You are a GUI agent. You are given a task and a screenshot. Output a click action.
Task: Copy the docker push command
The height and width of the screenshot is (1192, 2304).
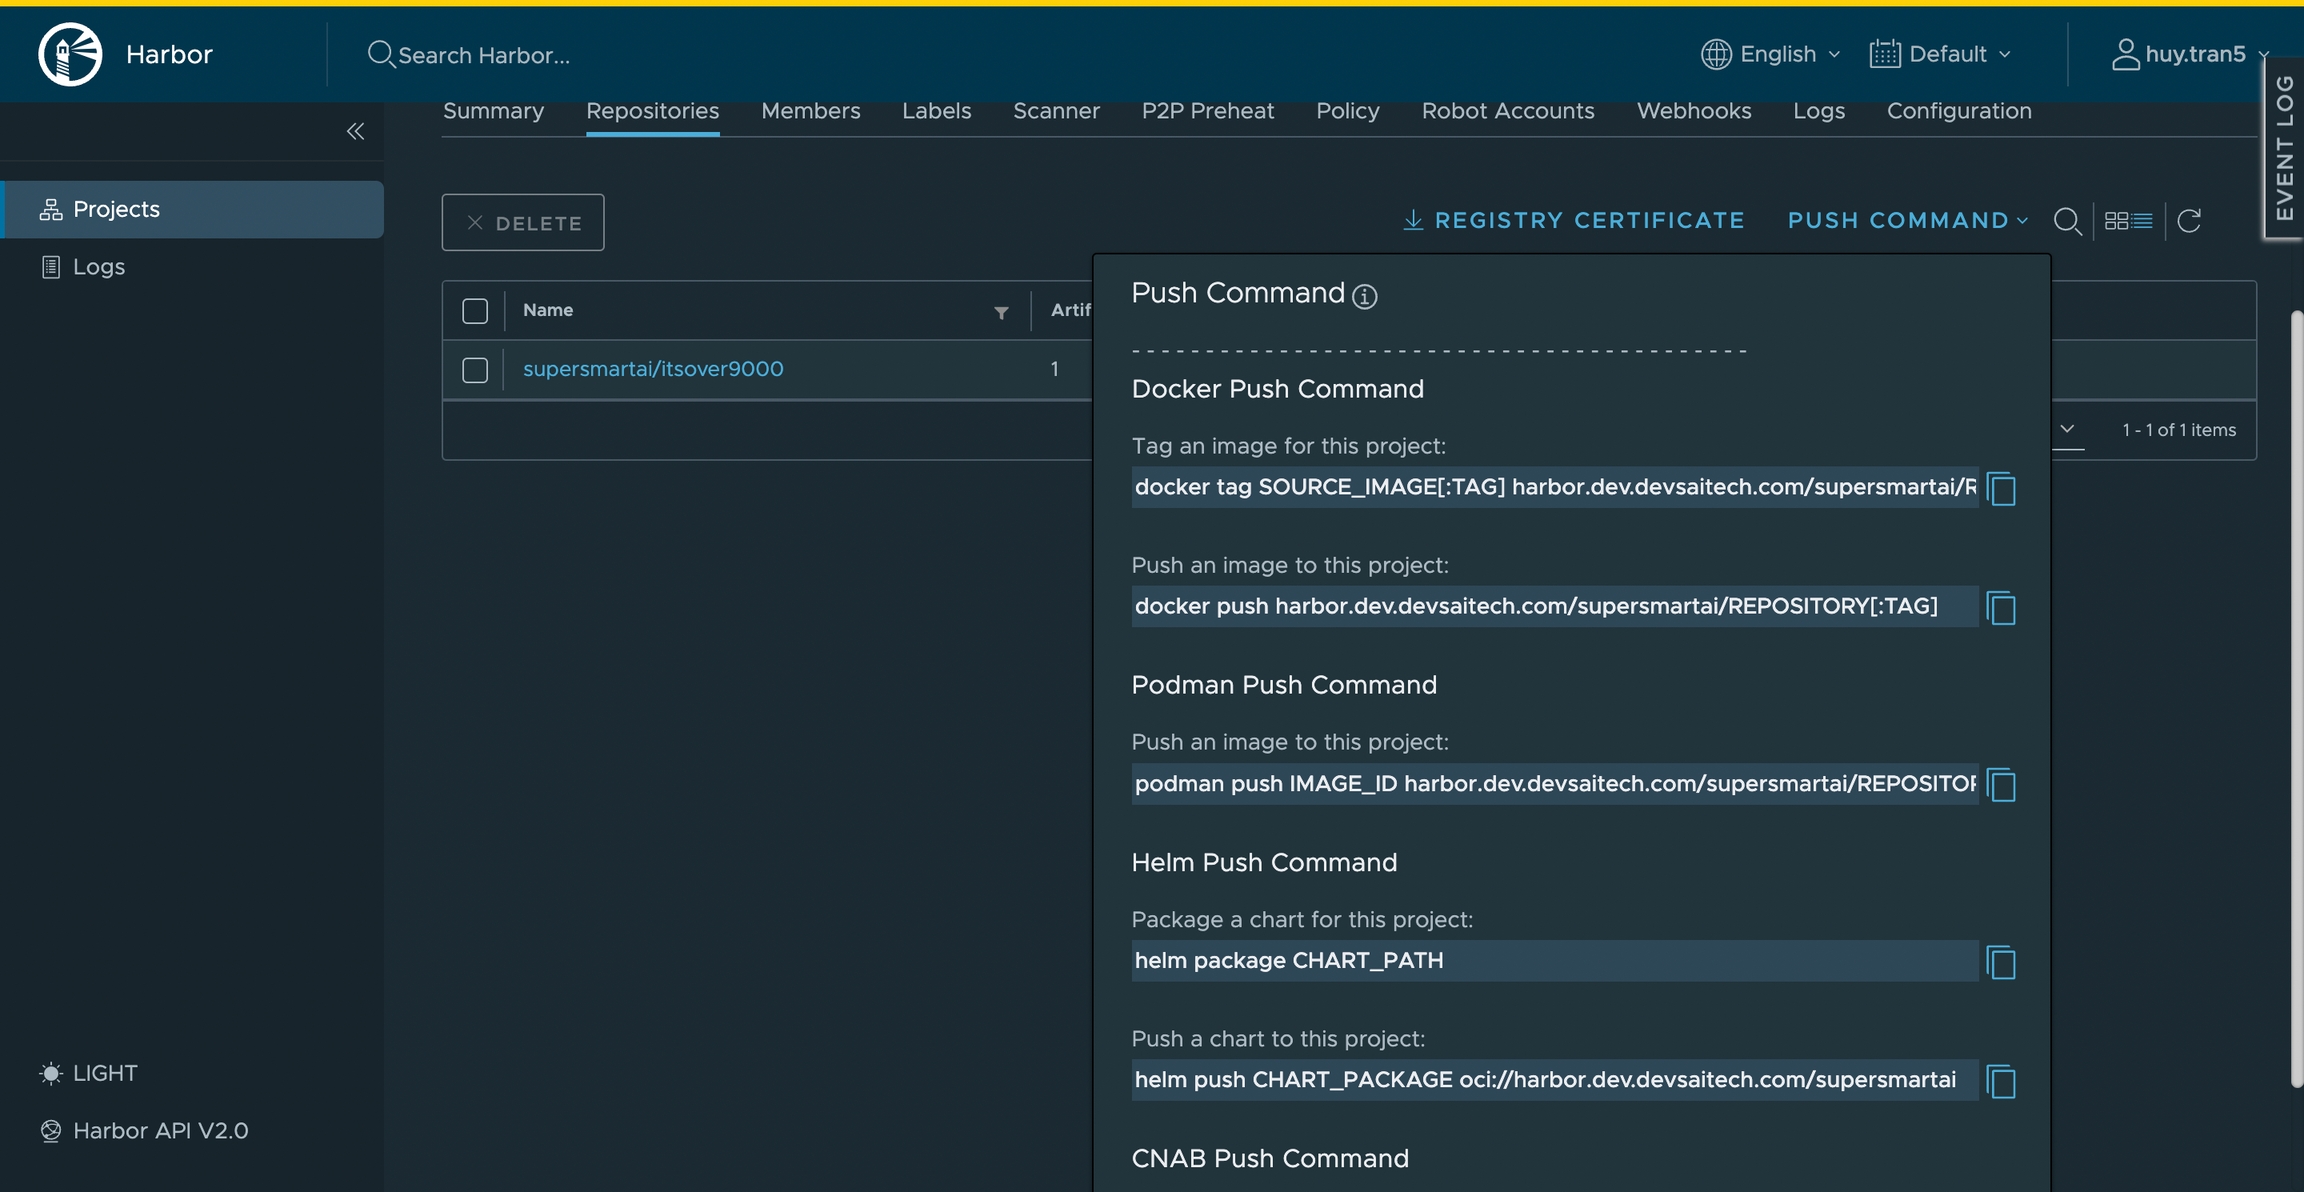point(2001,608)
